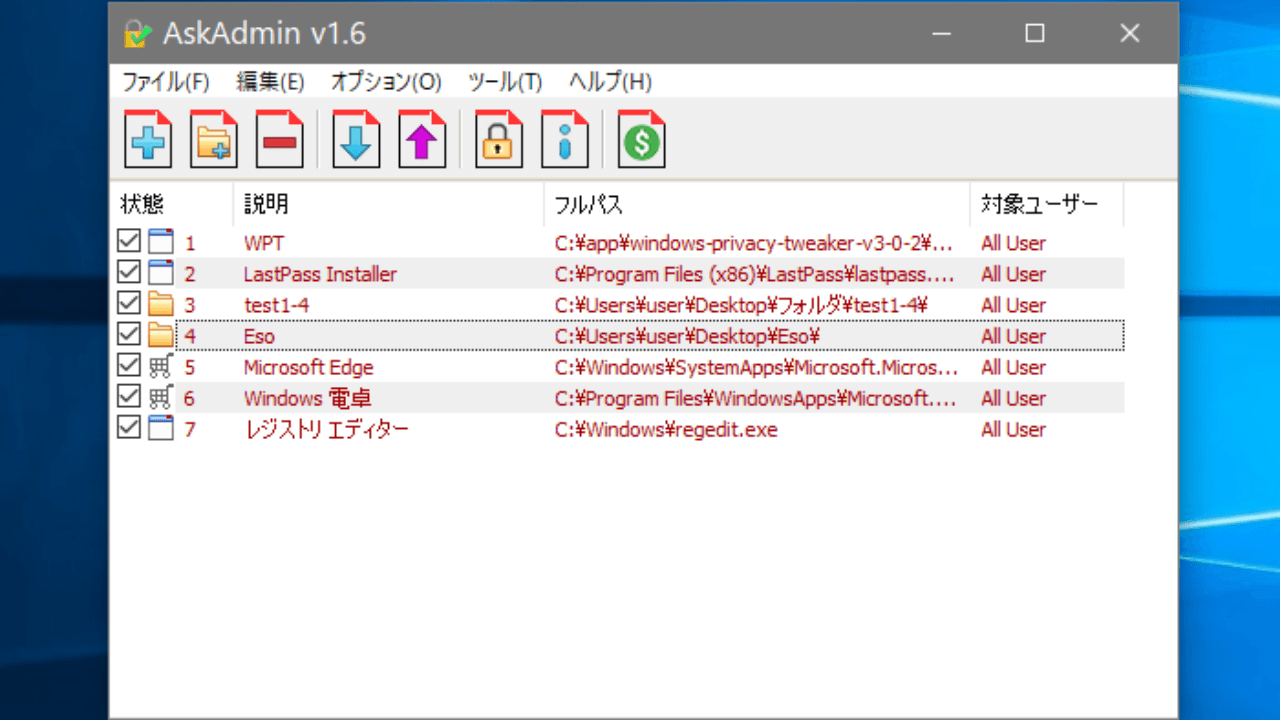
Task: Open the ファイル(F) menu
Action: pos(166,82)
